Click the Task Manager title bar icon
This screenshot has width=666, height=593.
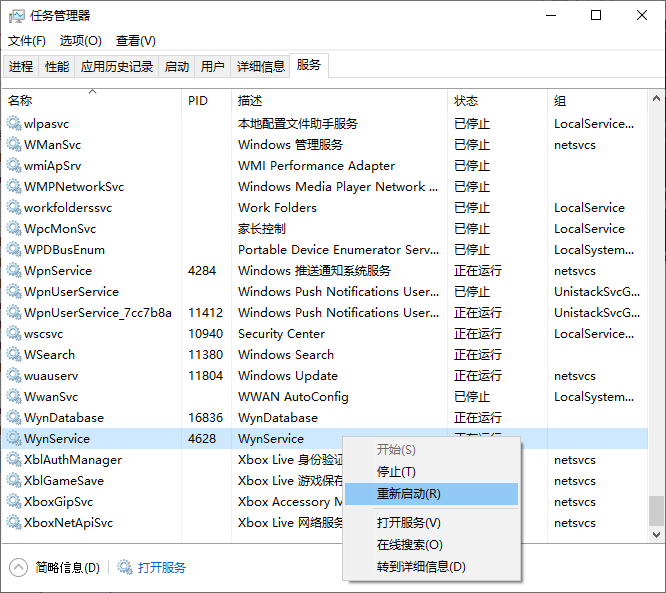click(15, 15)
